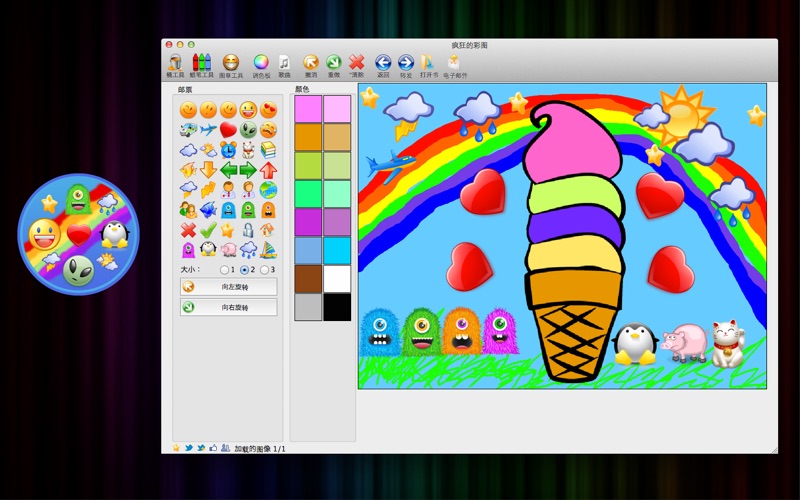
Task: Pick the green check mark stamp
Action: pos(208,230)
